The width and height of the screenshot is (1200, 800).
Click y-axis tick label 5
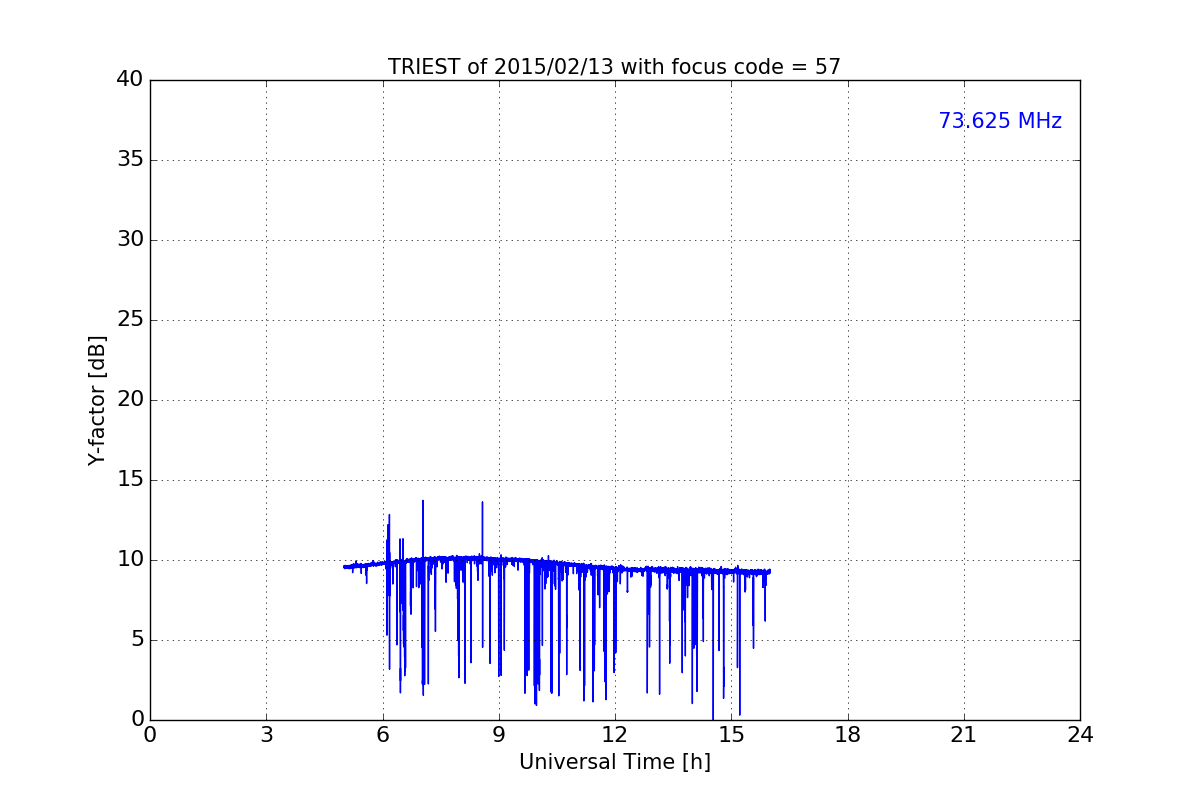(x=136, y=640)
